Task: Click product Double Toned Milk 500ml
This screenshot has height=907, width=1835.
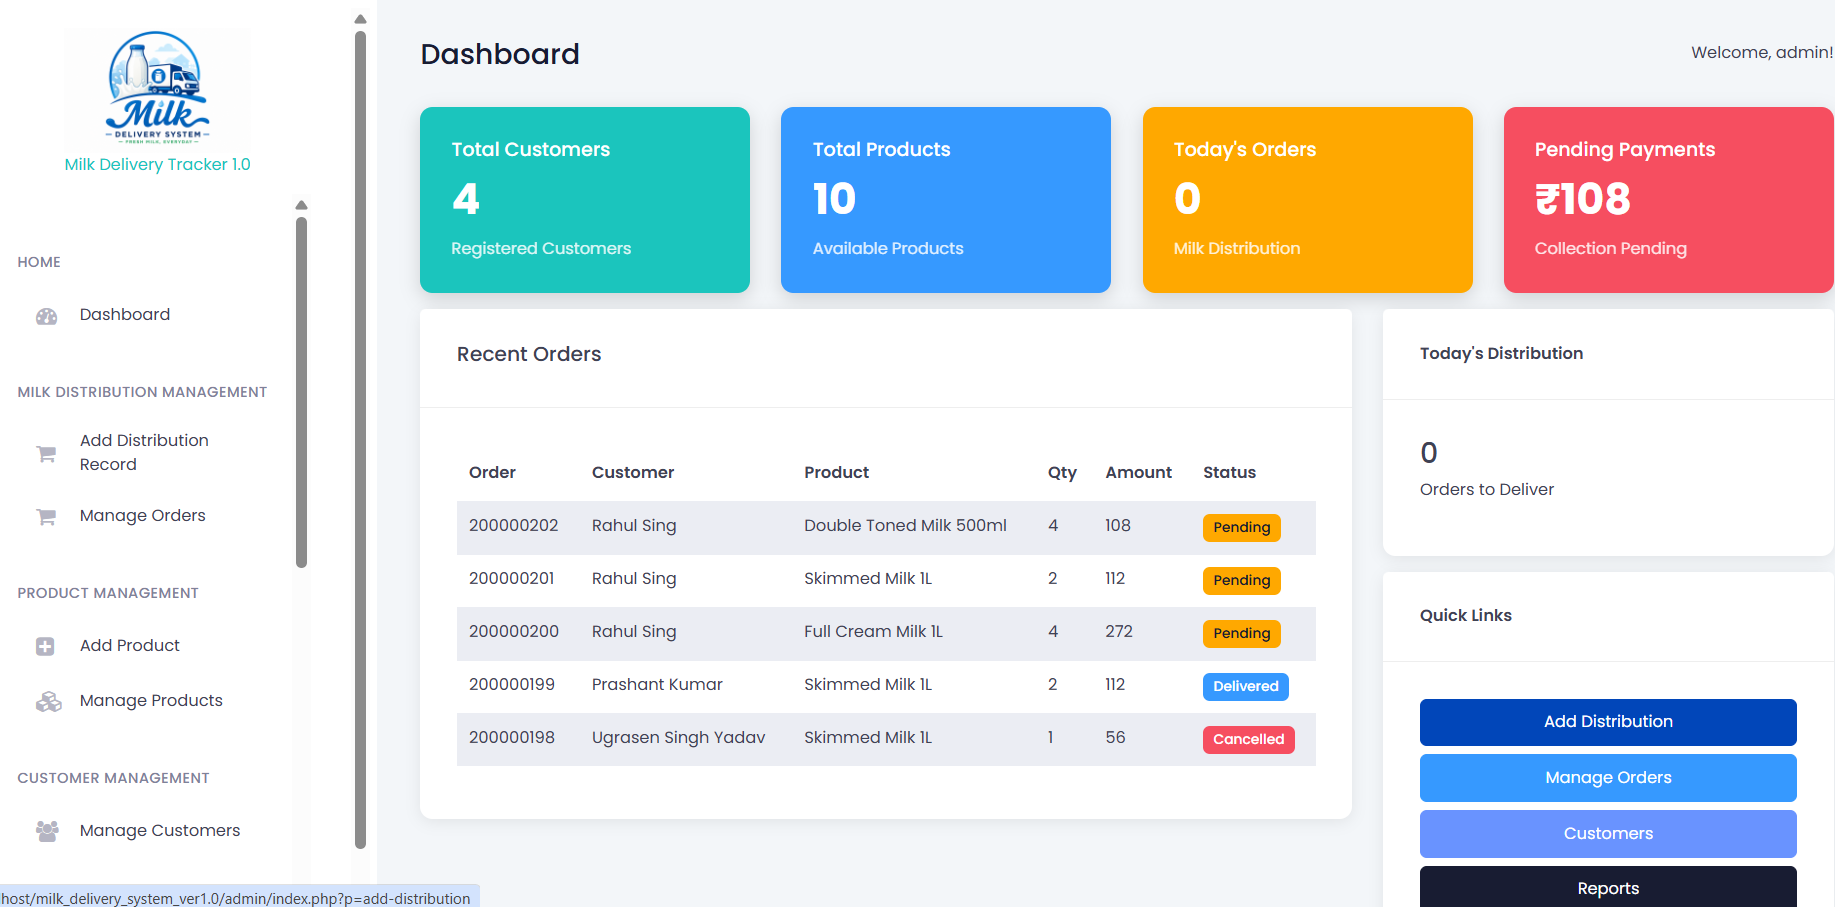Action: 905,525
